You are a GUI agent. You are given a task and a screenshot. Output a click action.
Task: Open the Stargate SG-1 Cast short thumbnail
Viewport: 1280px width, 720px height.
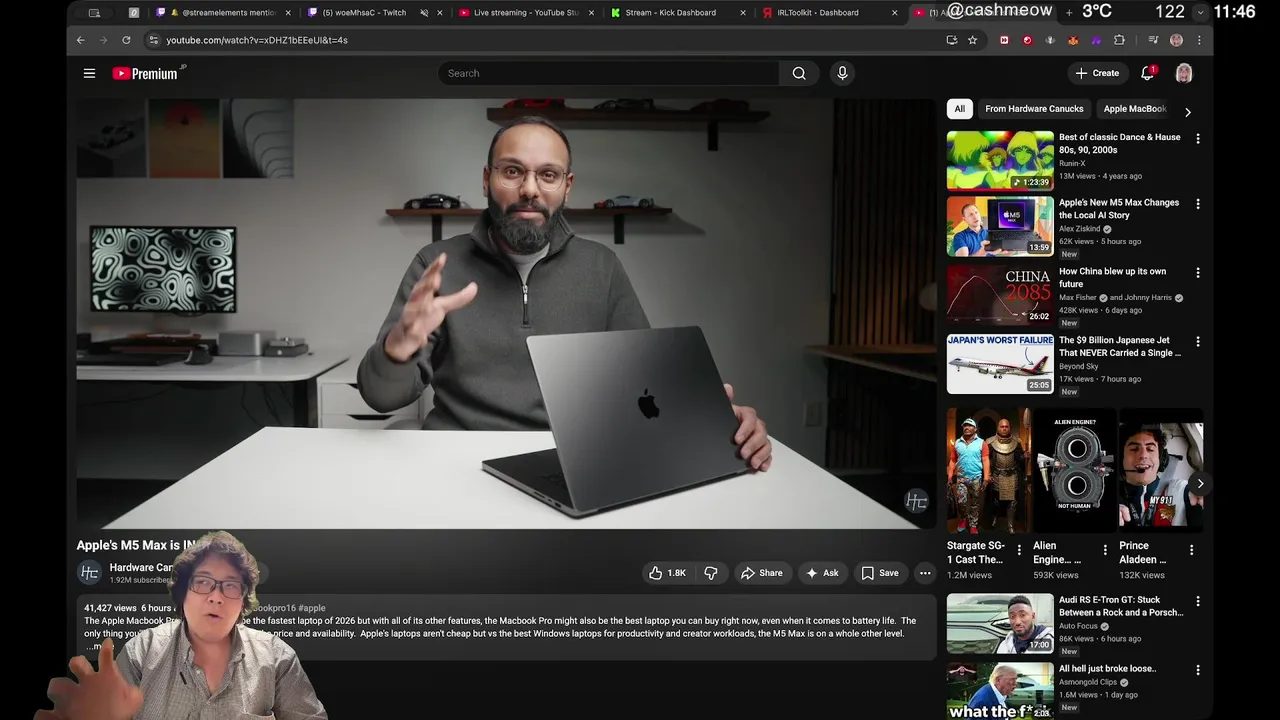pyautogui.click(x=989, y=471)
